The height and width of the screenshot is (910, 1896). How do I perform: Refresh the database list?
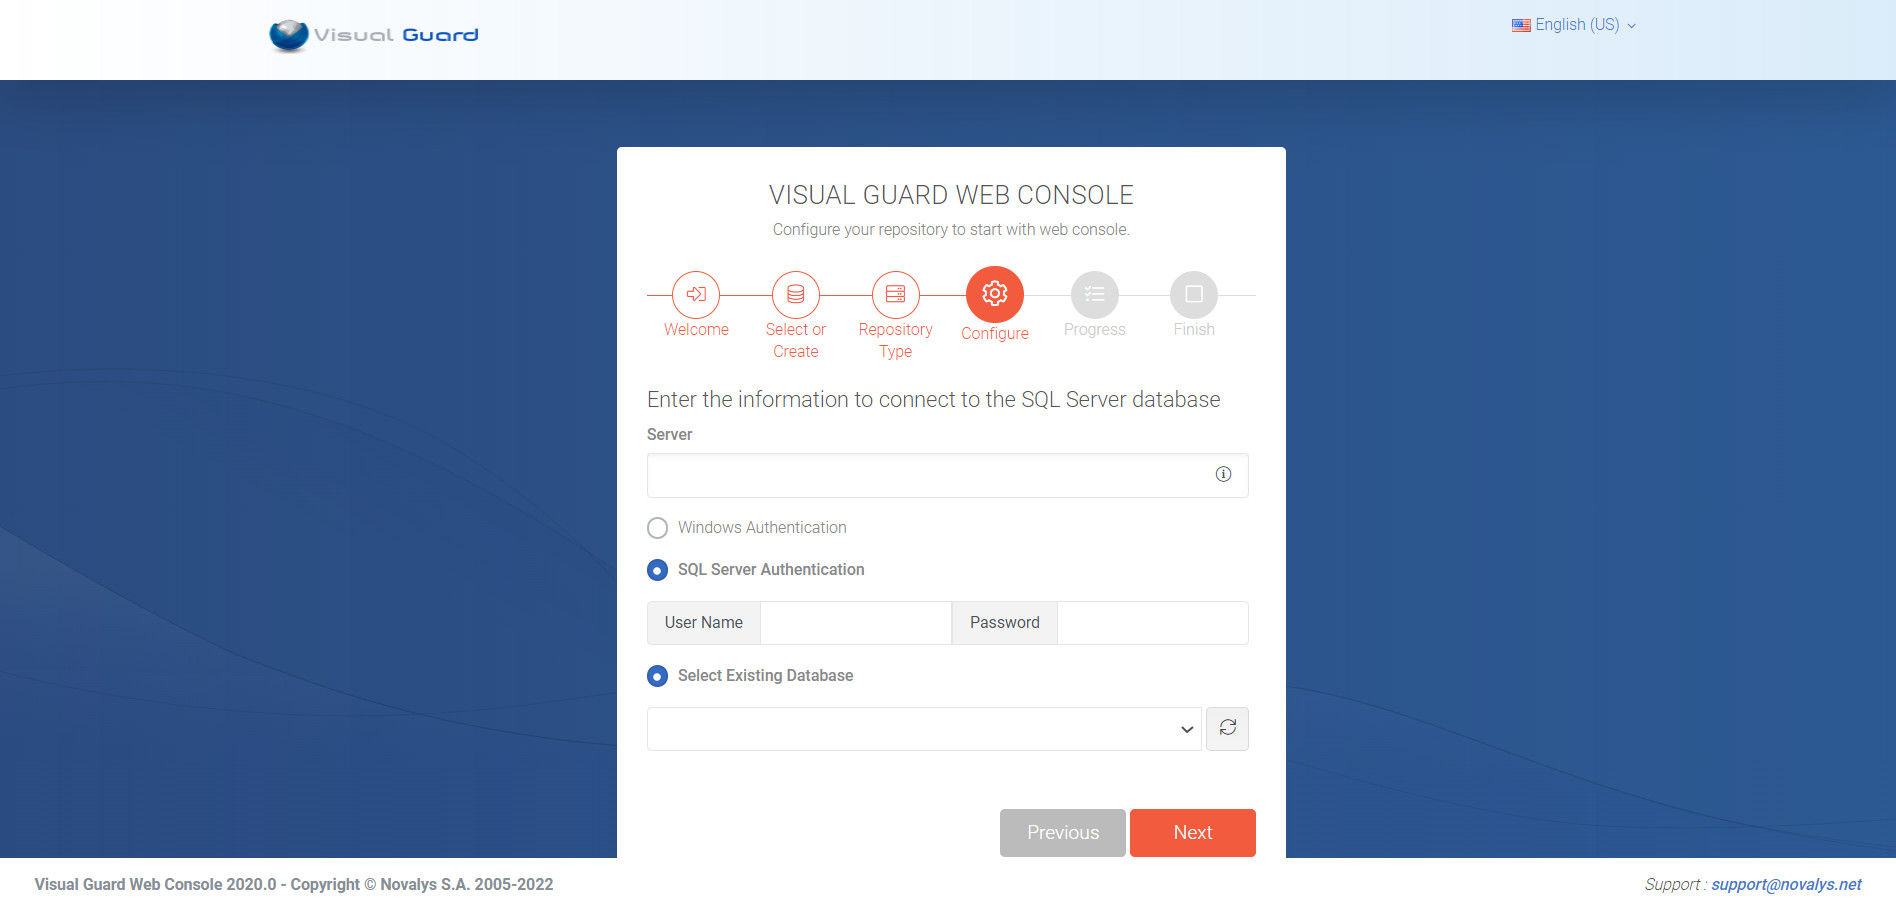coord(1227,728)
